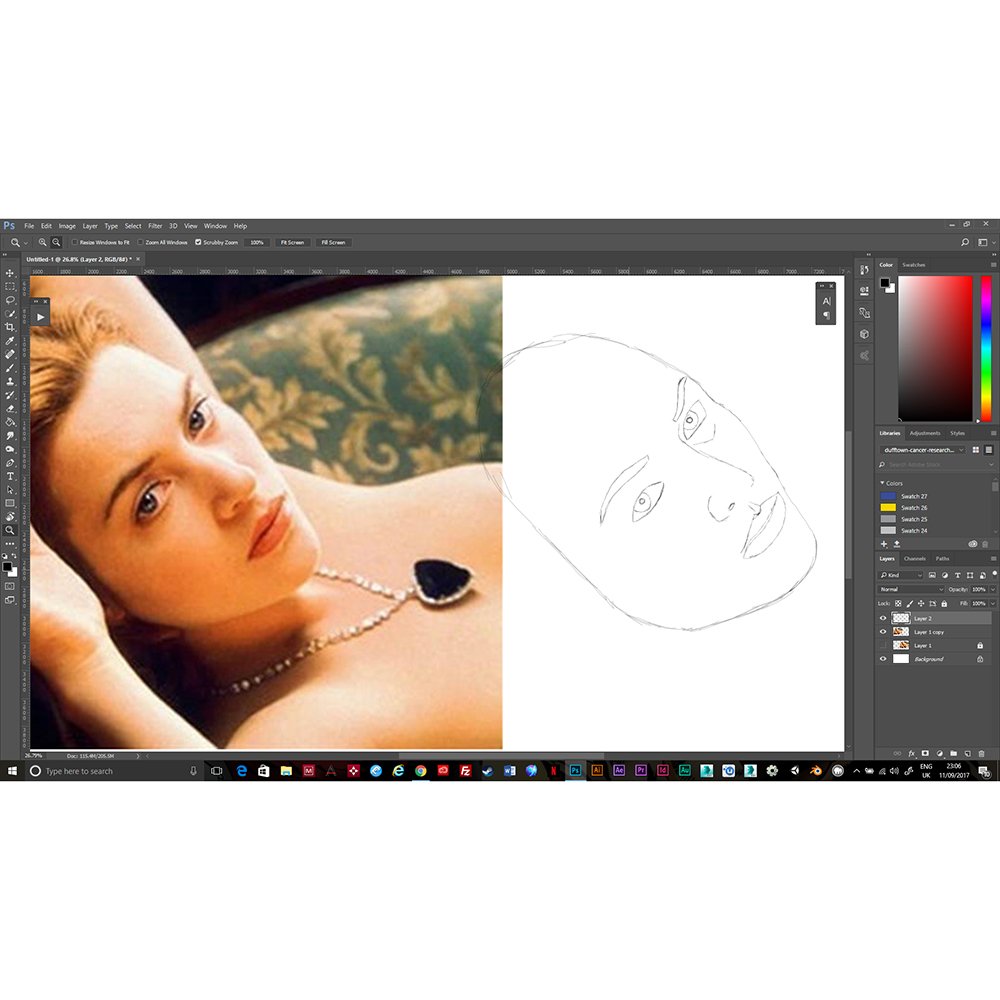Select the Rectangular Marquee tool
Viewport: 1000px width, 1000px height.
click(10, 286)
